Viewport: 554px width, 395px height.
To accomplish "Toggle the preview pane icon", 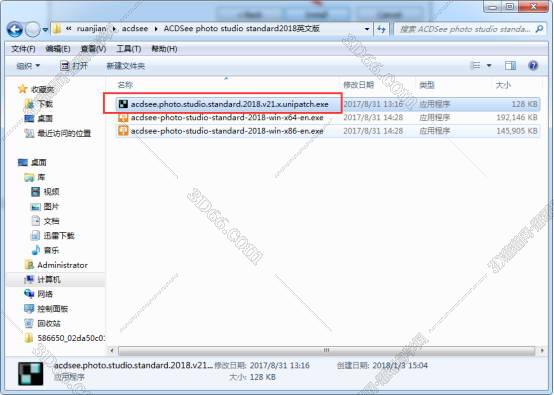I will click(x=510, y=65).
